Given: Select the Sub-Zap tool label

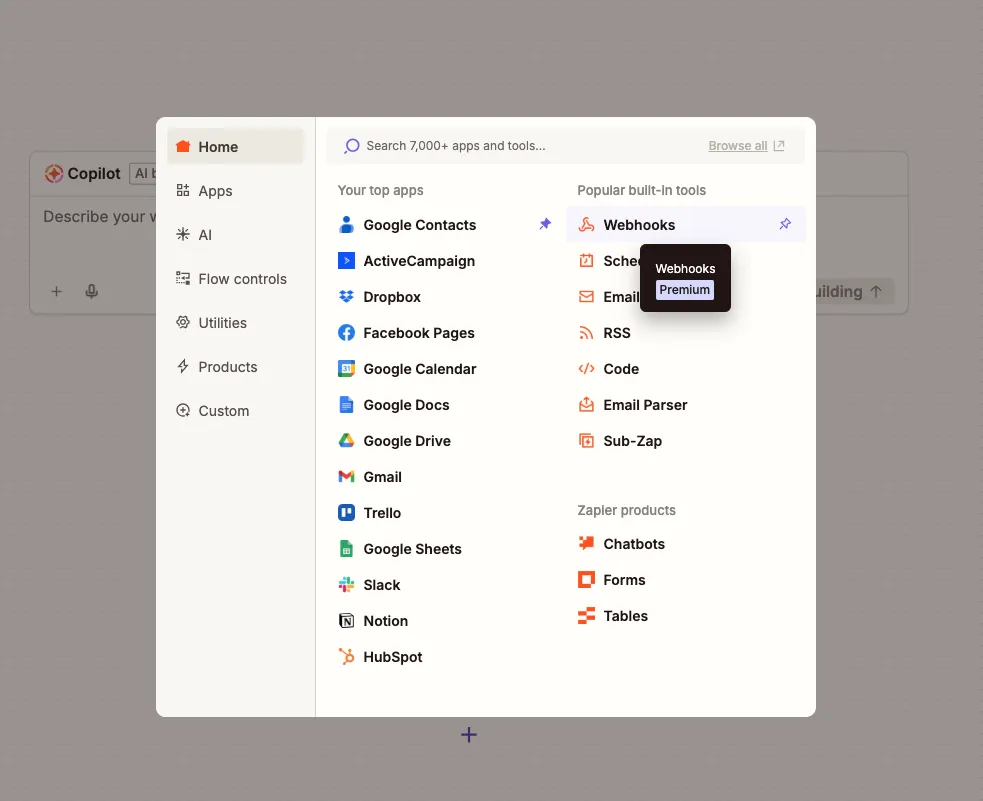Looking at the screenshot, I should [632, 441].
